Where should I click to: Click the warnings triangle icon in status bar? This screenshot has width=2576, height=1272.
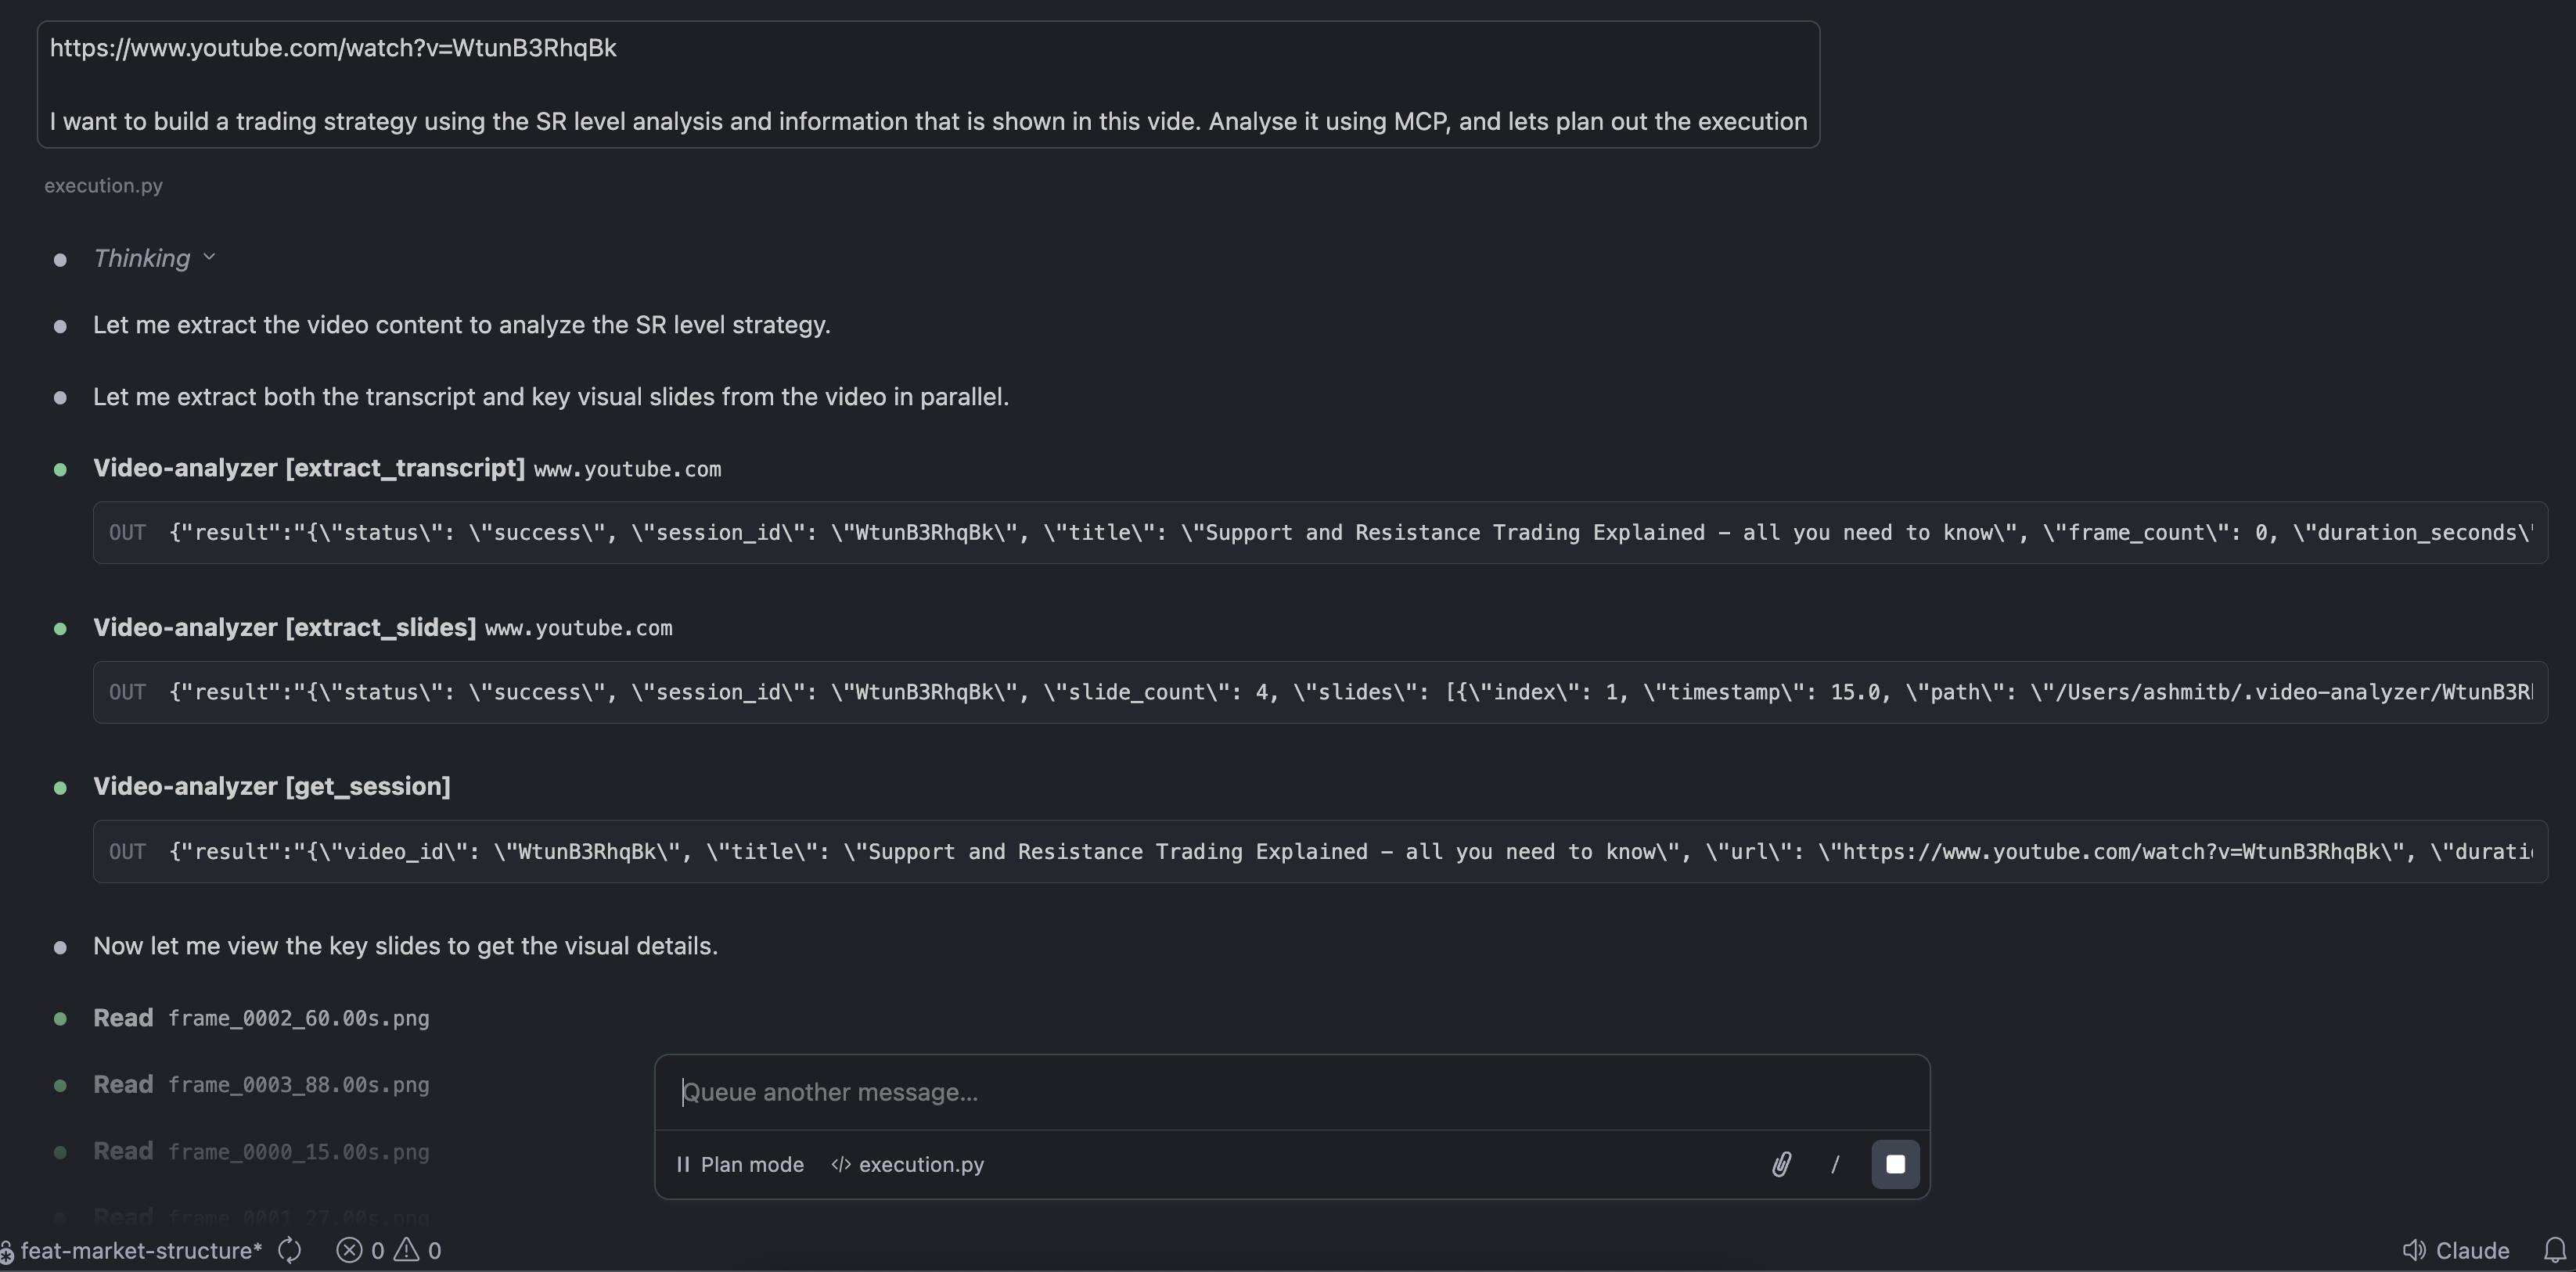pos(407,1250)
